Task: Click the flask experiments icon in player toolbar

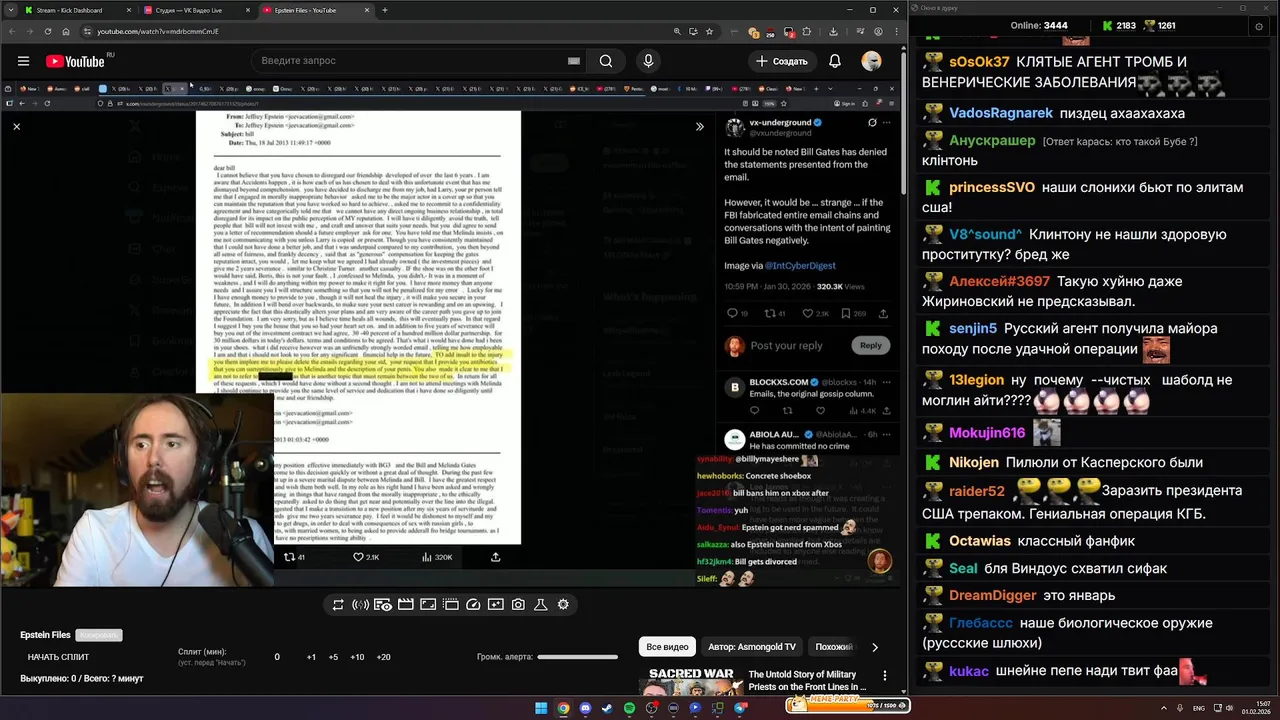Action: click(x=541, y=604)
